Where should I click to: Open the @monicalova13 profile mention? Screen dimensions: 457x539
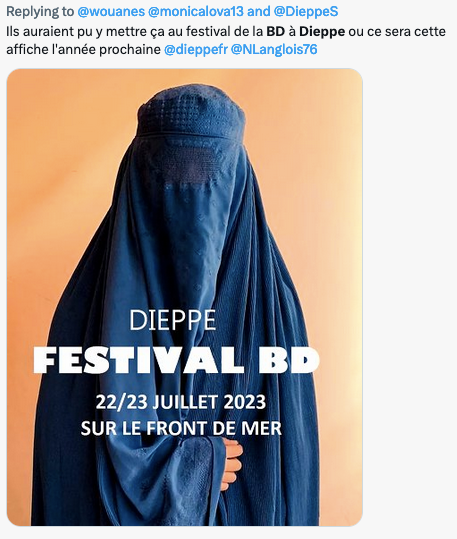point(196,12)
